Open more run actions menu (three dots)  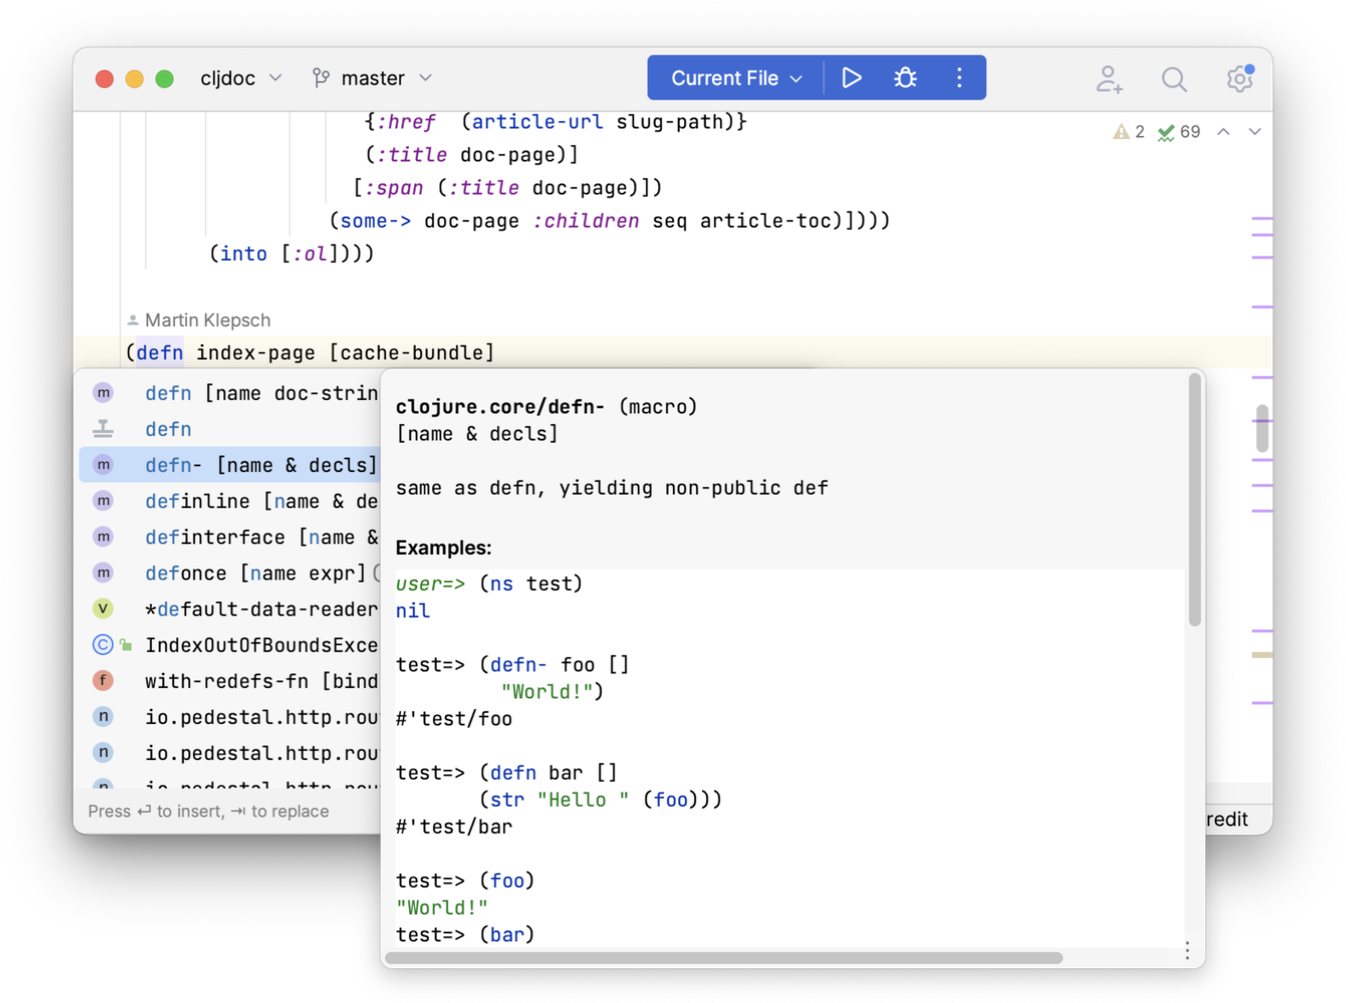tap(959, 78)
